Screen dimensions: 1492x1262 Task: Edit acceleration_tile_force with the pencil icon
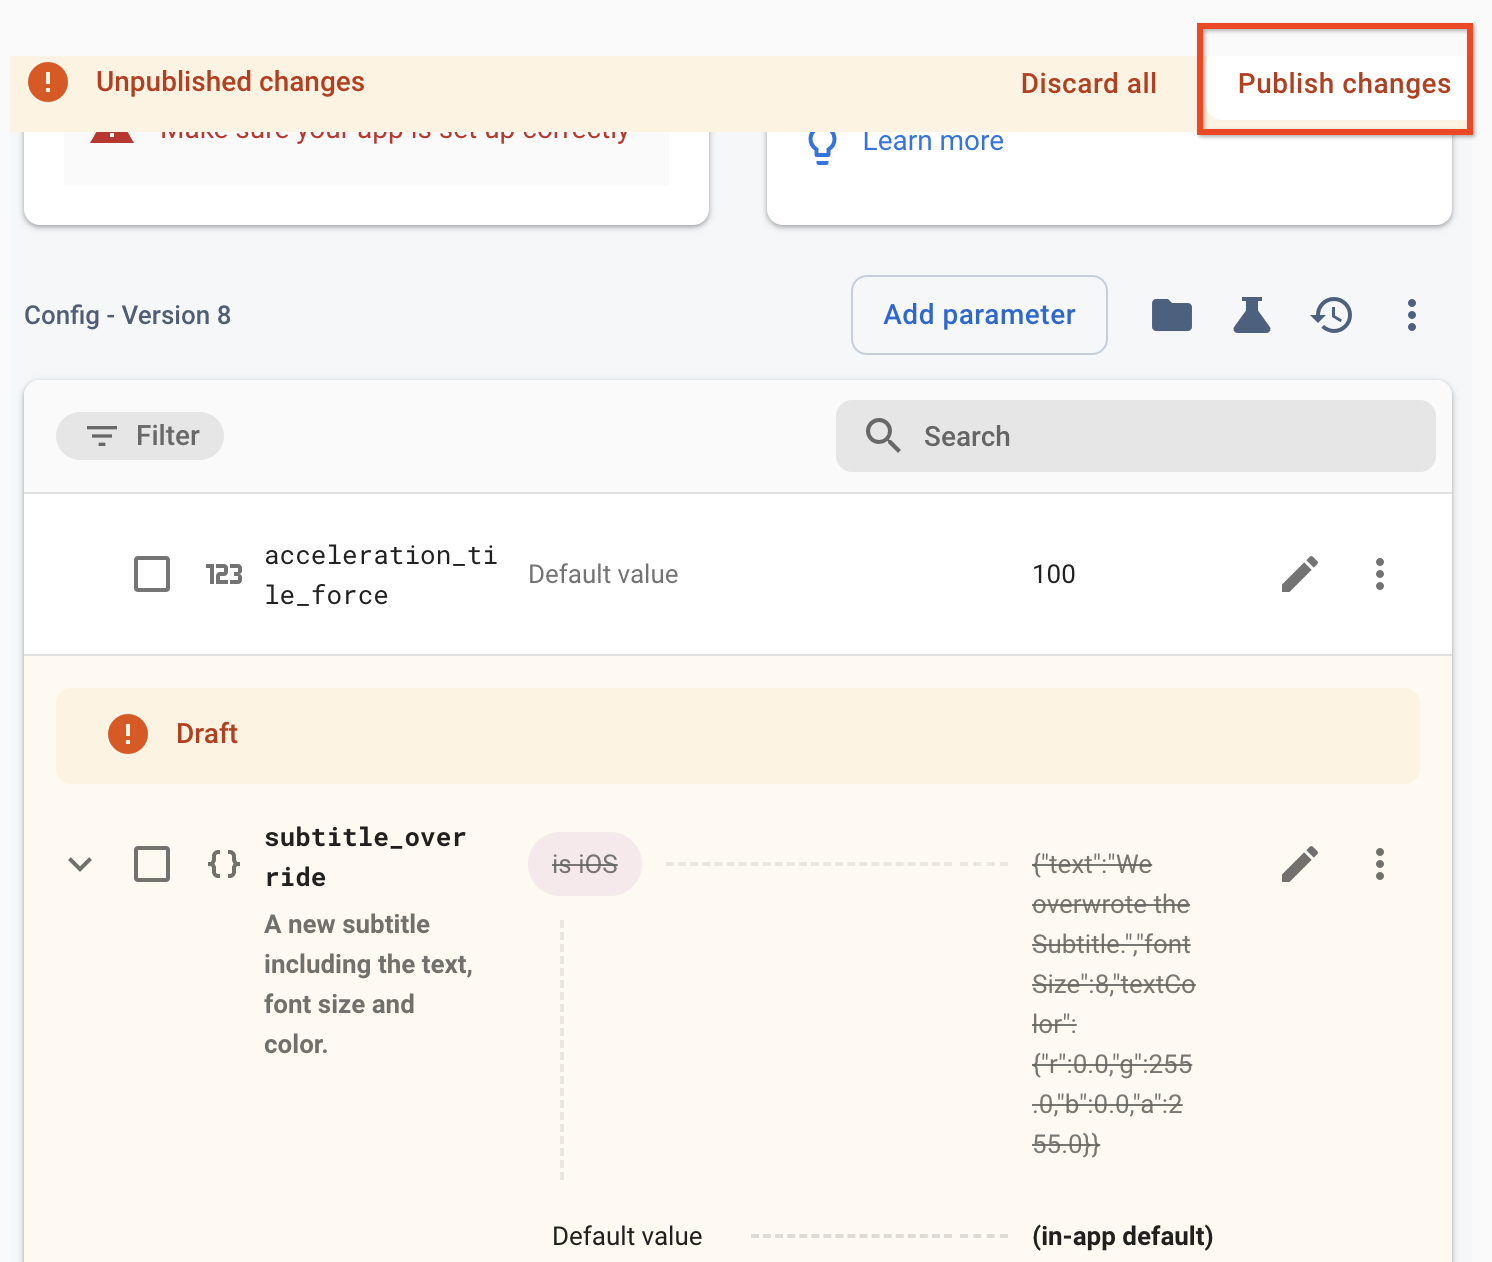(x=1299, y=574)
